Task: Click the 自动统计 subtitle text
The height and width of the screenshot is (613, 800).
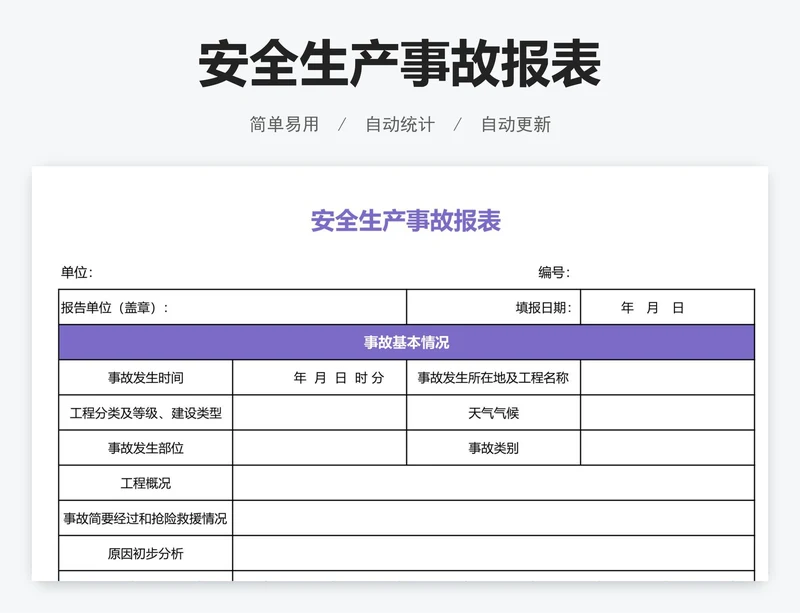Action: (x=400, y=124)
